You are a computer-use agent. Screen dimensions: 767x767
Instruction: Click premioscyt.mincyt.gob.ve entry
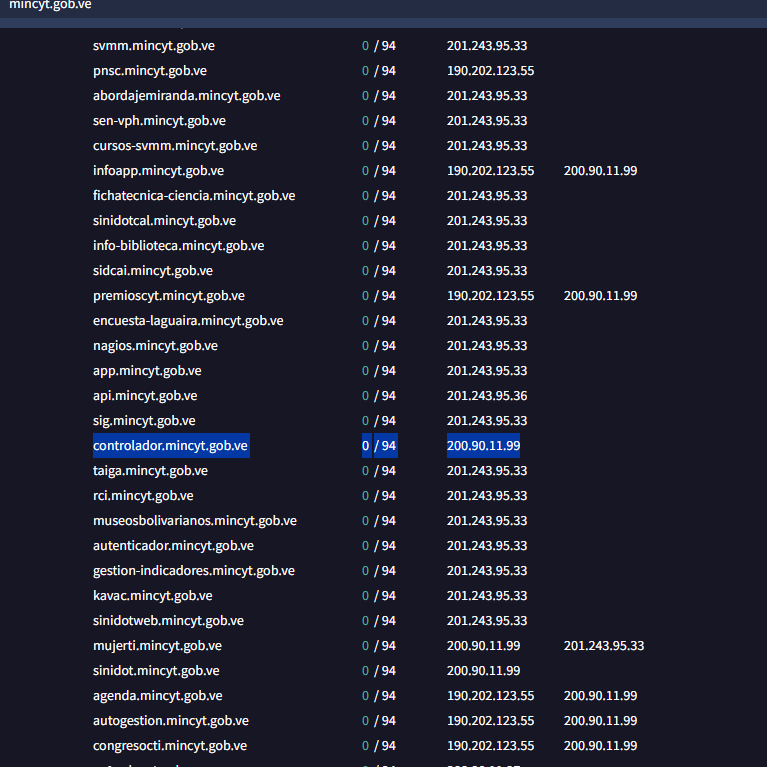click(169, 295)
